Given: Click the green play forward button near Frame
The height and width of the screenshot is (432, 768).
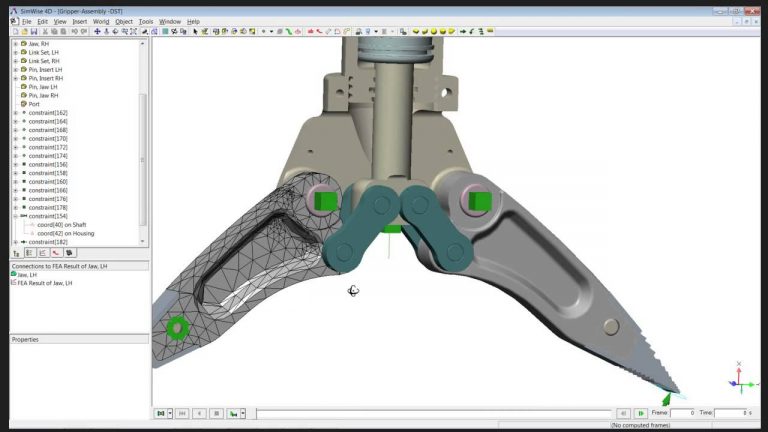Looking at the screenshot, I should (640, 413).
